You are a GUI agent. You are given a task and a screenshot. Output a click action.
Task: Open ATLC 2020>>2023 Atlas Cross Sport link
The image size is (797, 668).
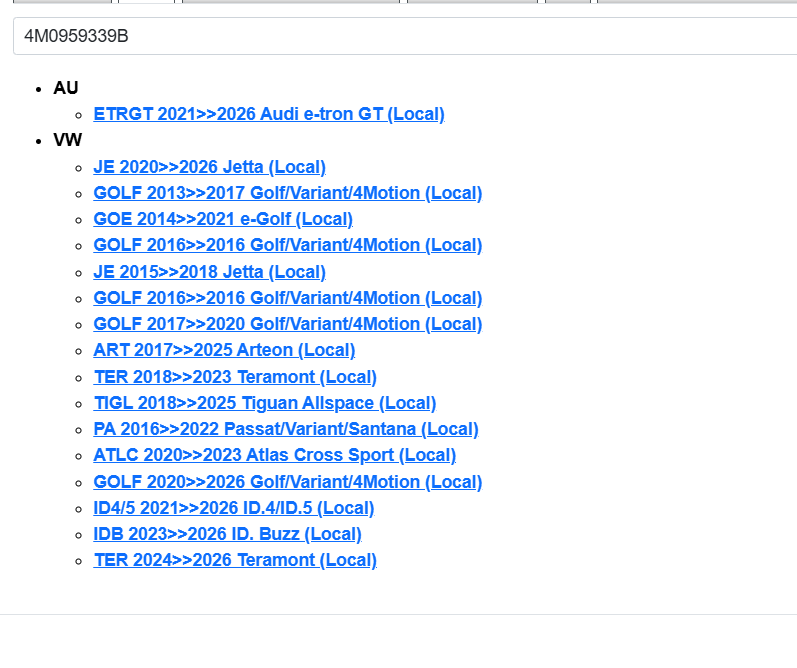click(x=274, y=455)
